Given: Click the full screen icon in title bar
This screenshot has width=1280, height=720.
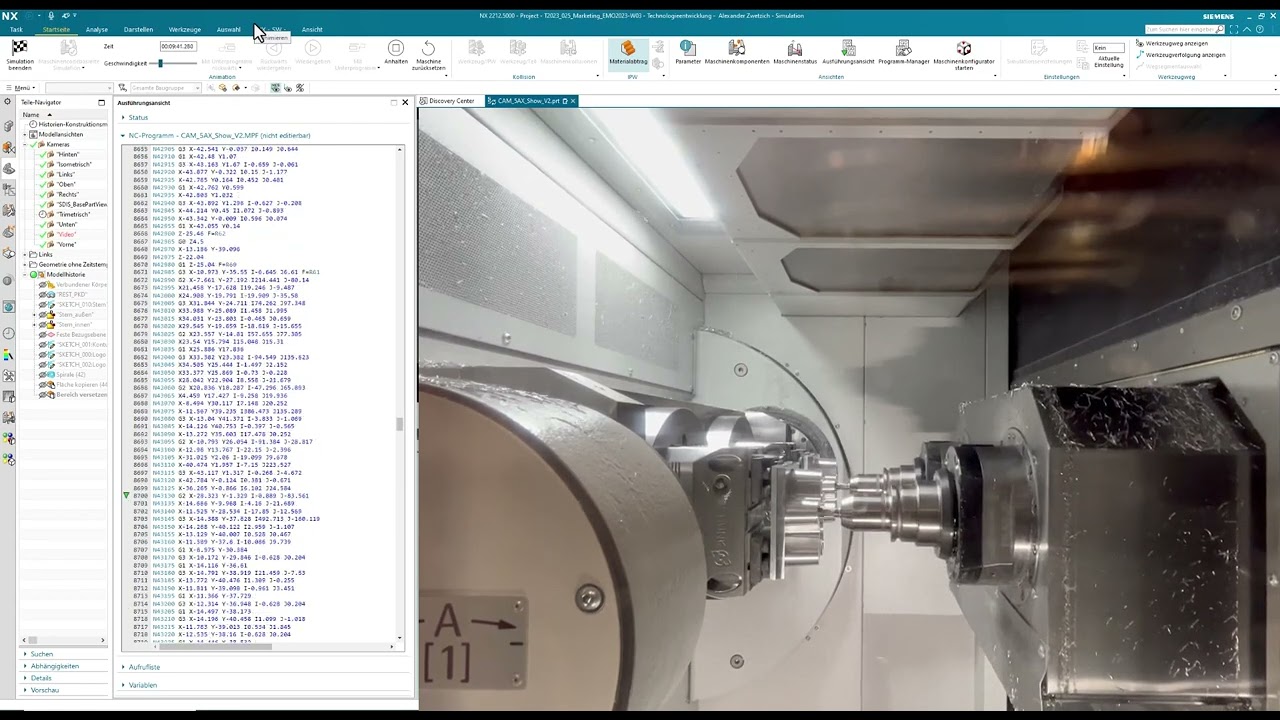Looking at the screenshot, I should pos(1234,29).
